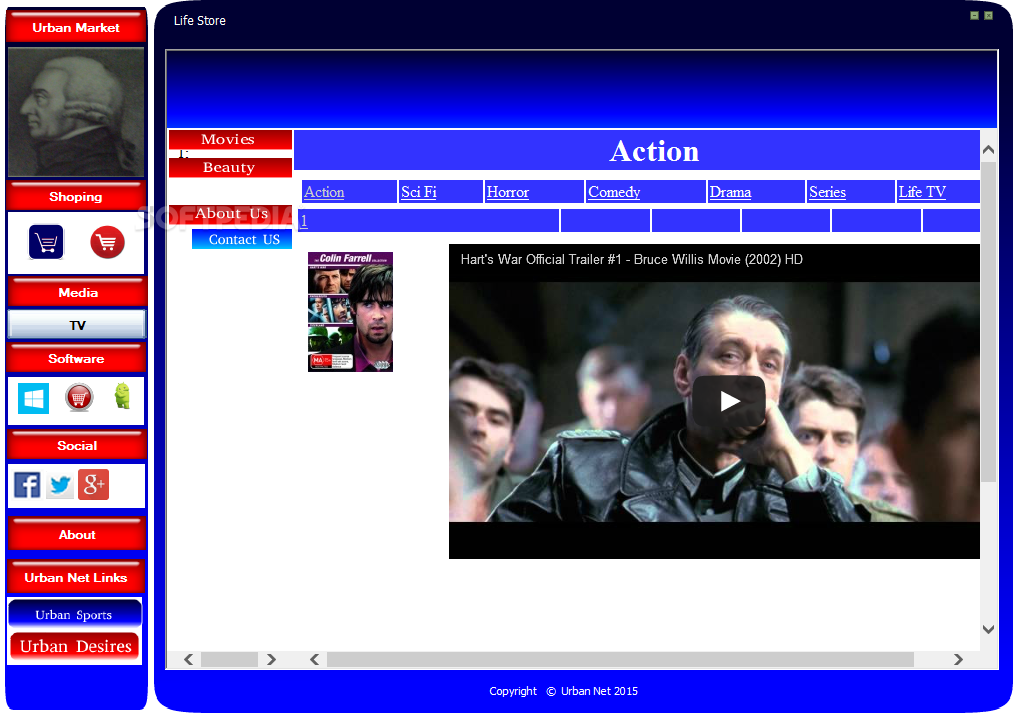Open the Comedy genre link
The image size is (1013, 713).
click(x=614, y=192)
